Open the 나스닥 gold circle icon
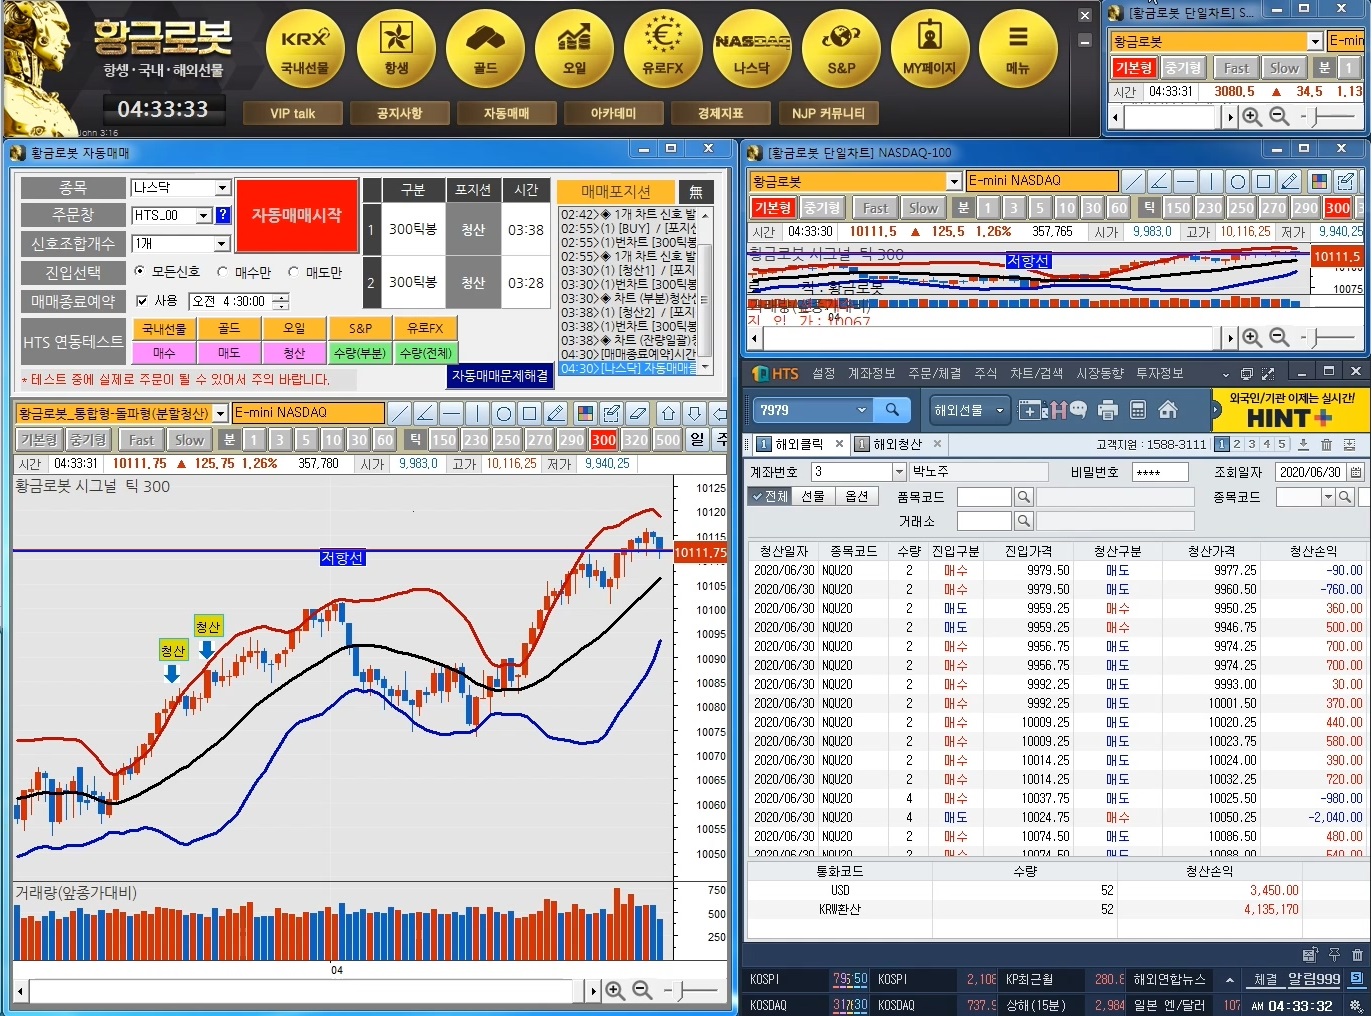The width and height of the screenshot is (1372, 1016). point(752,48)
